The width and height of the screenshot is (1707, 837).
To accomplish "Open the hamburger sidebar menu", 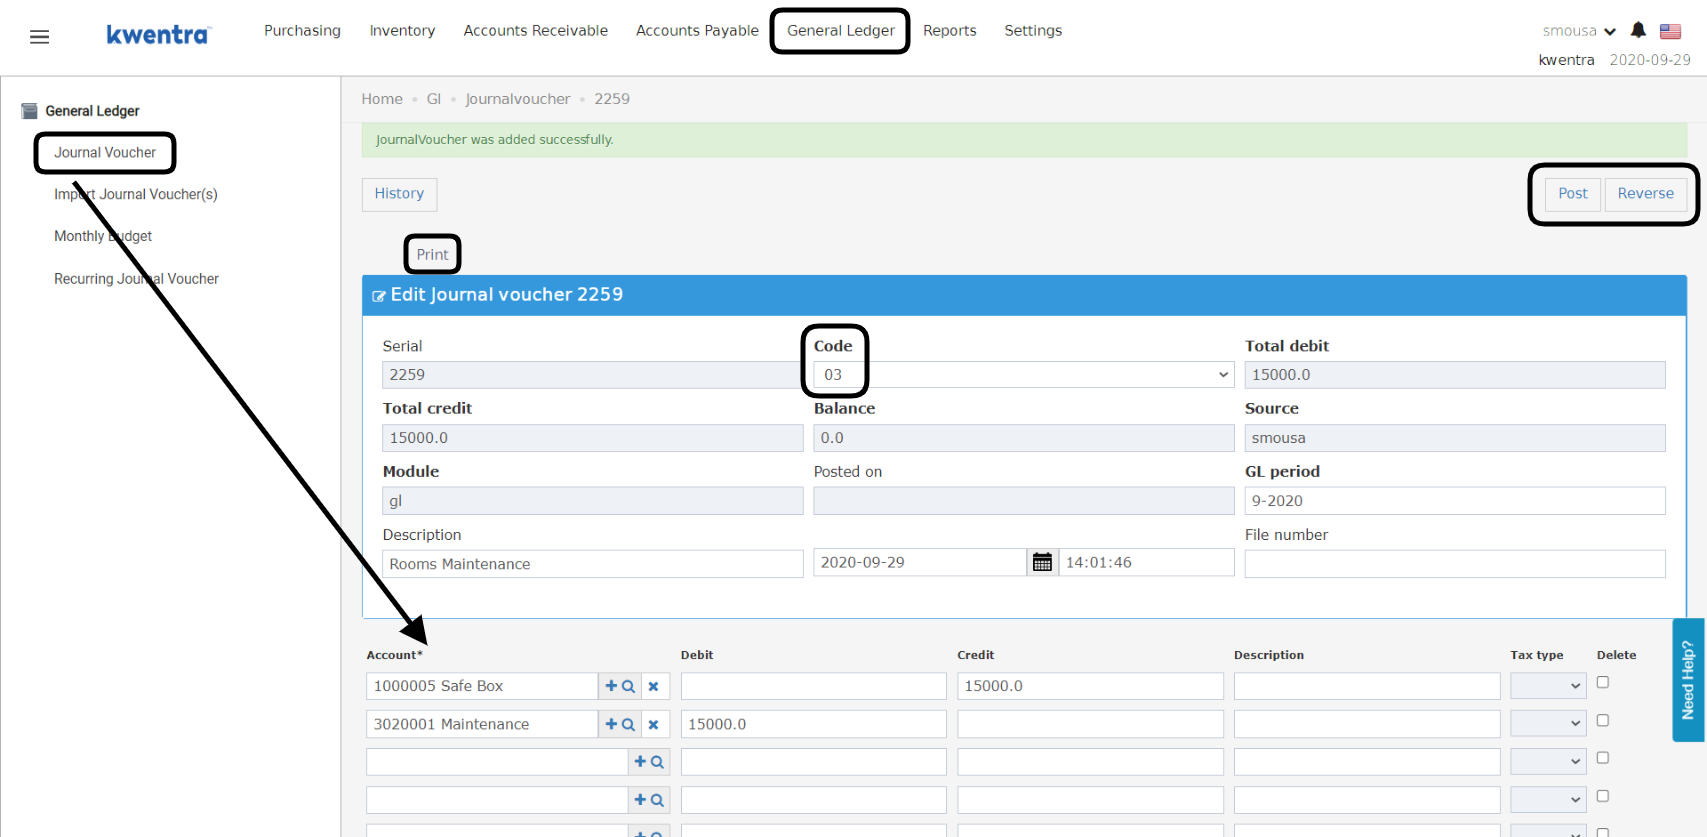I will 40,37.
